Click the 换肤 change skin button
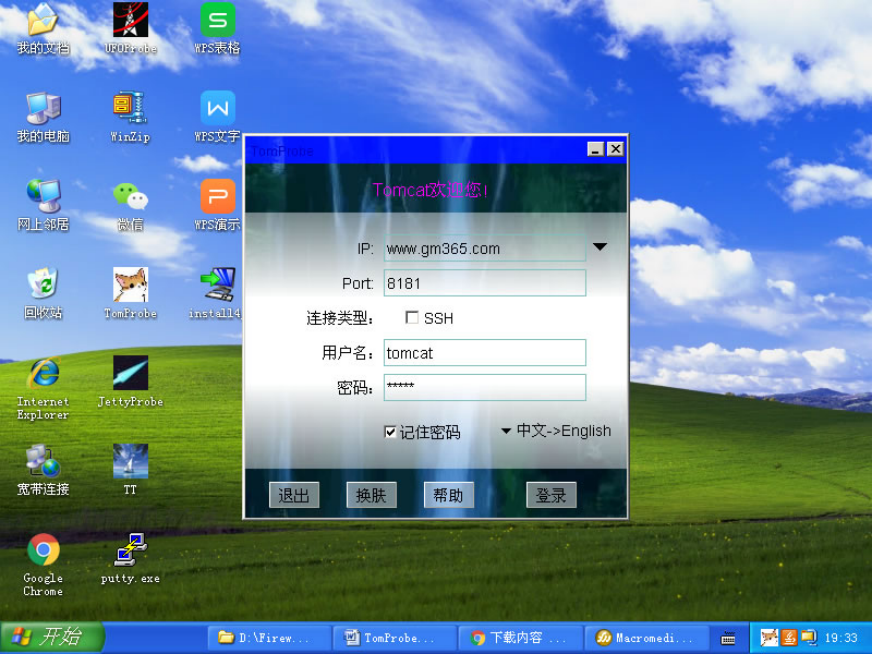This screenshot has height=655, width=873. [371, 495]
